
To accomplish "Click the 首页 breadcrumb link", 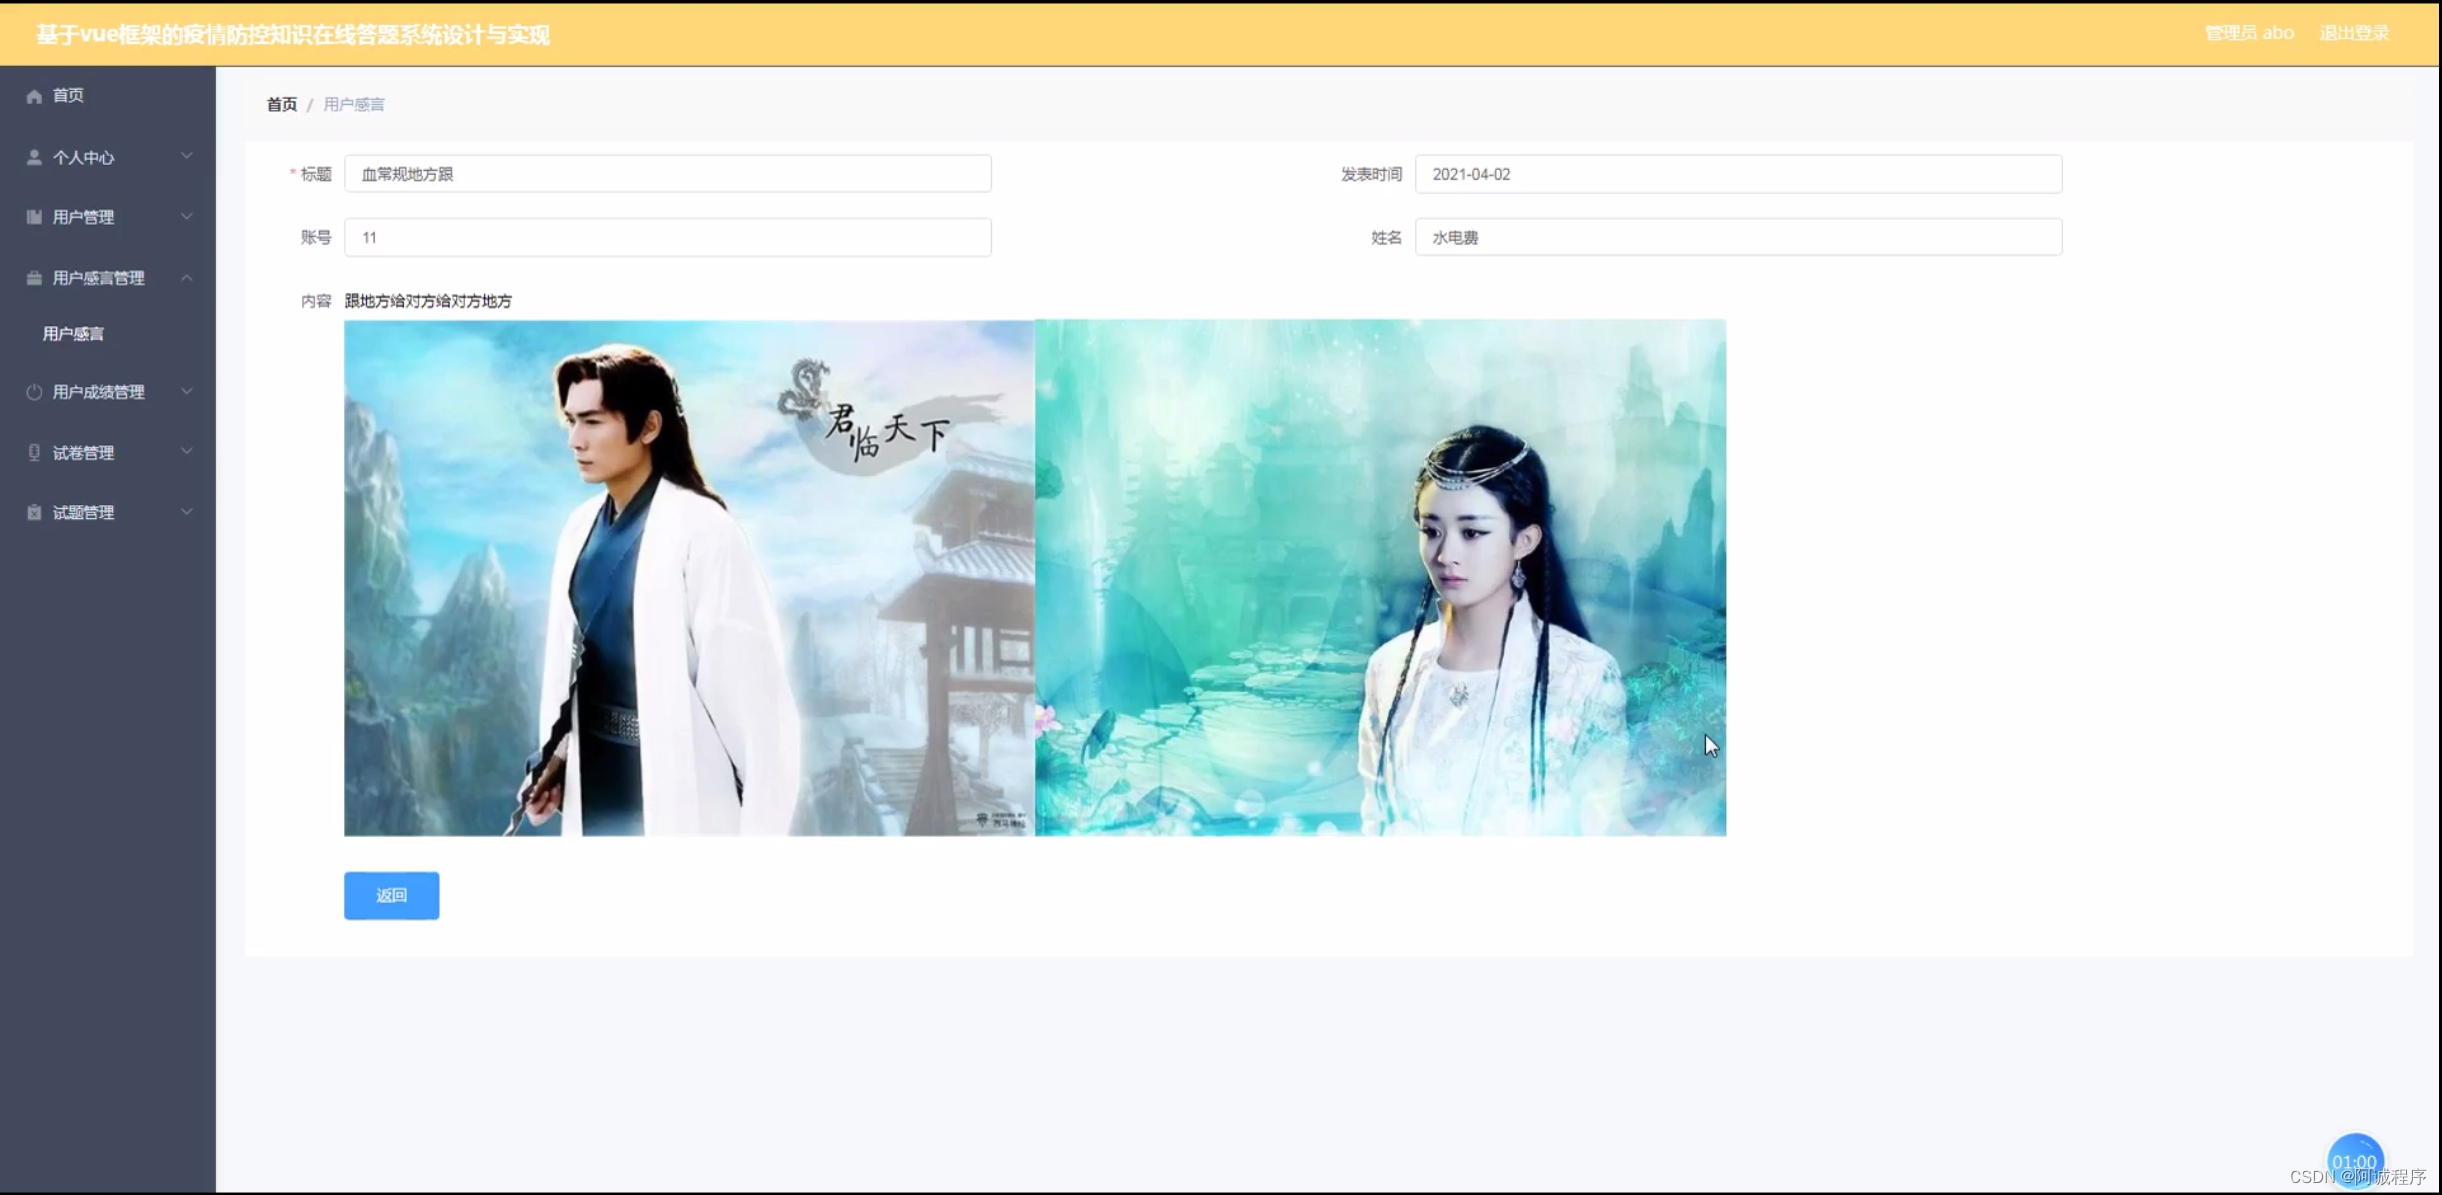I will [x=281, y=104].
